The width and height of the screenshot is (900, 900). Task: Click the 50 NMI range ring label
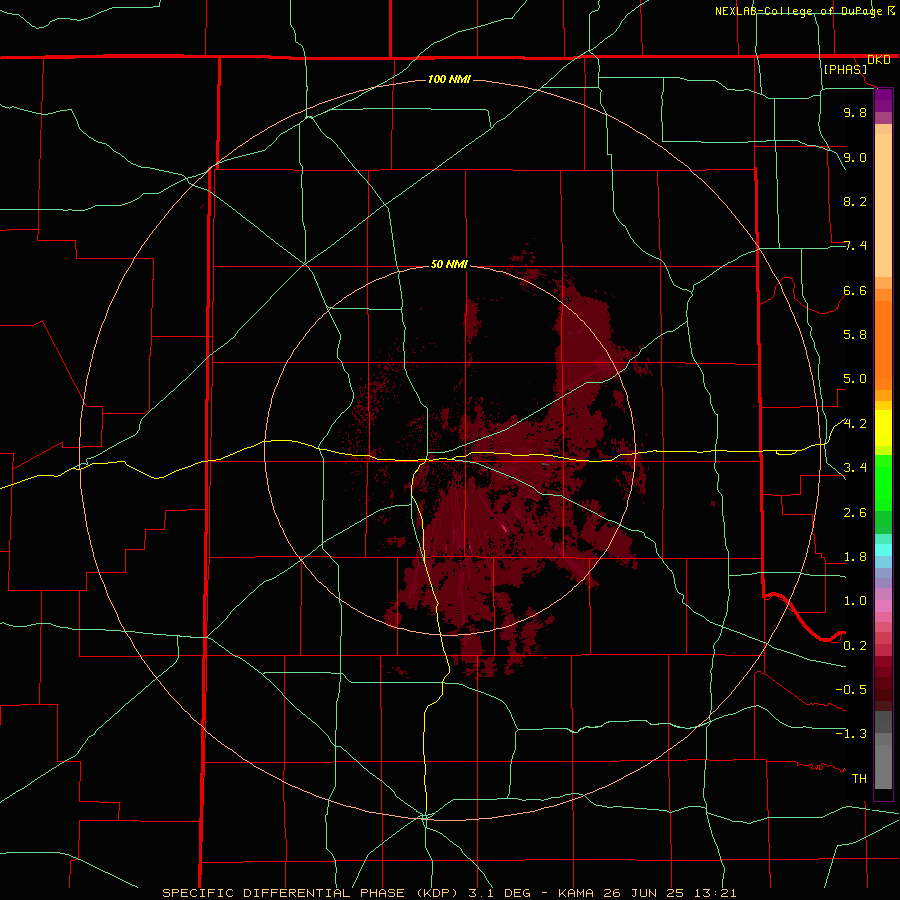[449, 264]
